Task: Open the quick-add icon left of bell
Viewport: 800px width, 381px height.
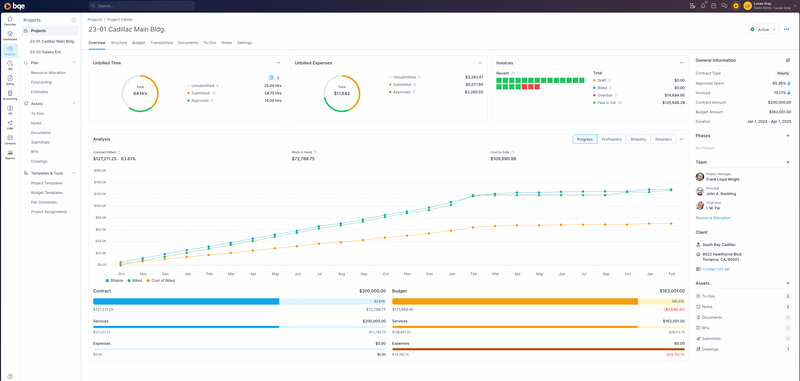Action: [x=692, y=6]
